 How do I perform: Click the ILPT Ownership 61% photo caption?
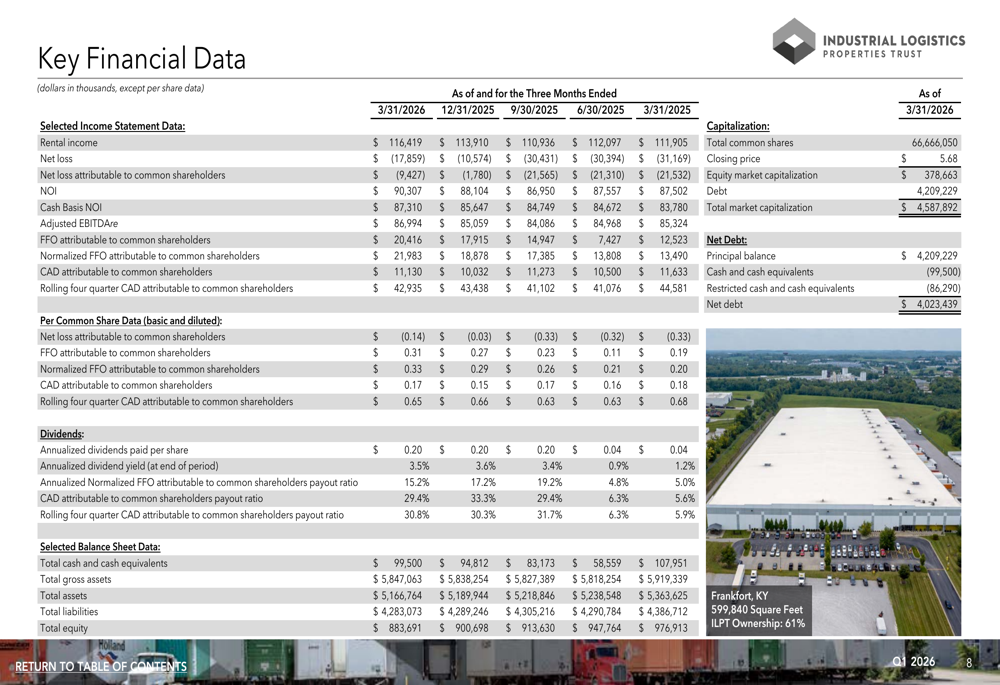click(x=757, y=624)
